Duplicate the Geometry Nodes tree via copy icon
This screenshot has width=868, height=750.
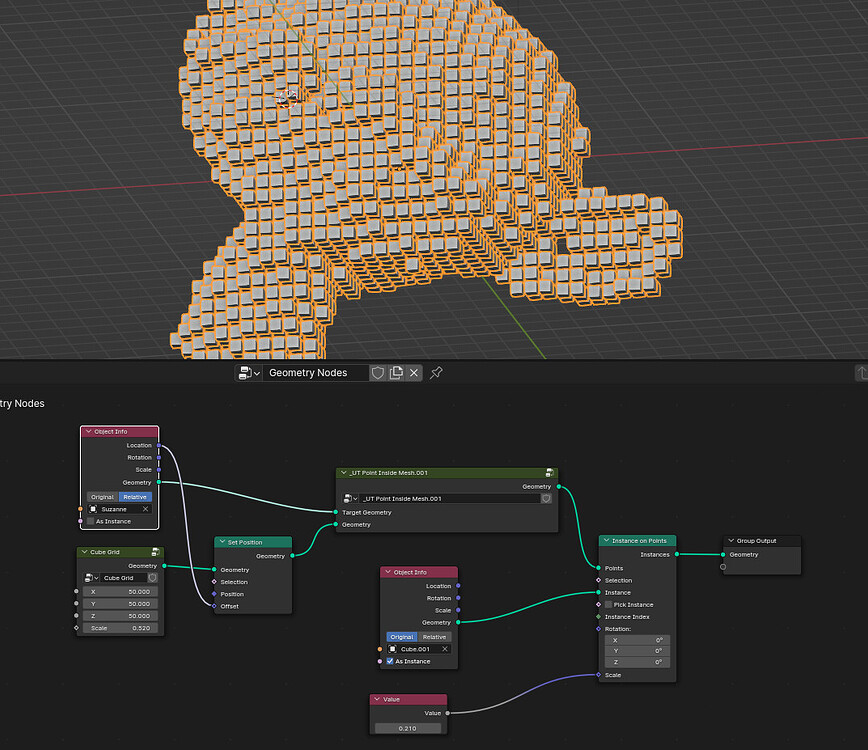point(396,373)
